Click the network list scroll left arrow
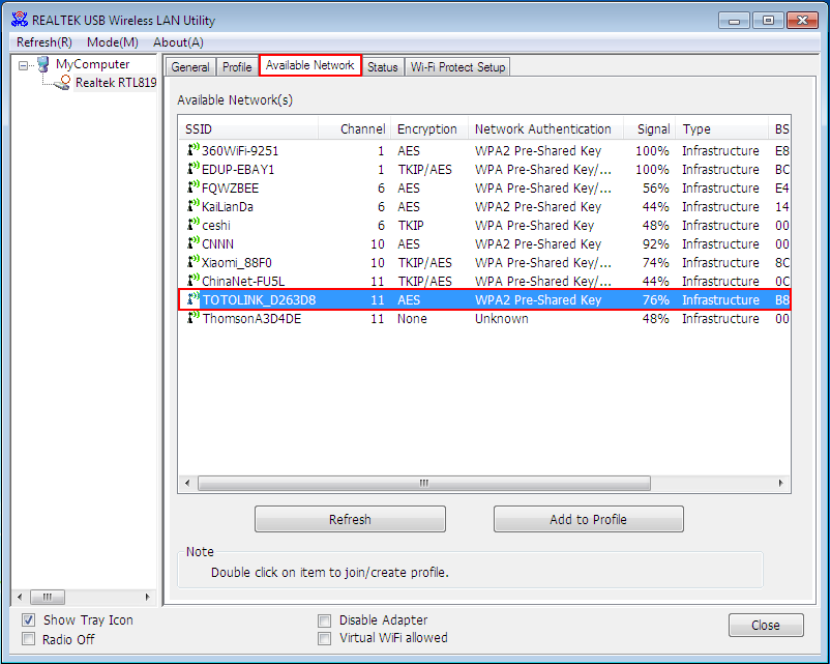The height and width of the screenshot is (664, 830). (187, 483)
